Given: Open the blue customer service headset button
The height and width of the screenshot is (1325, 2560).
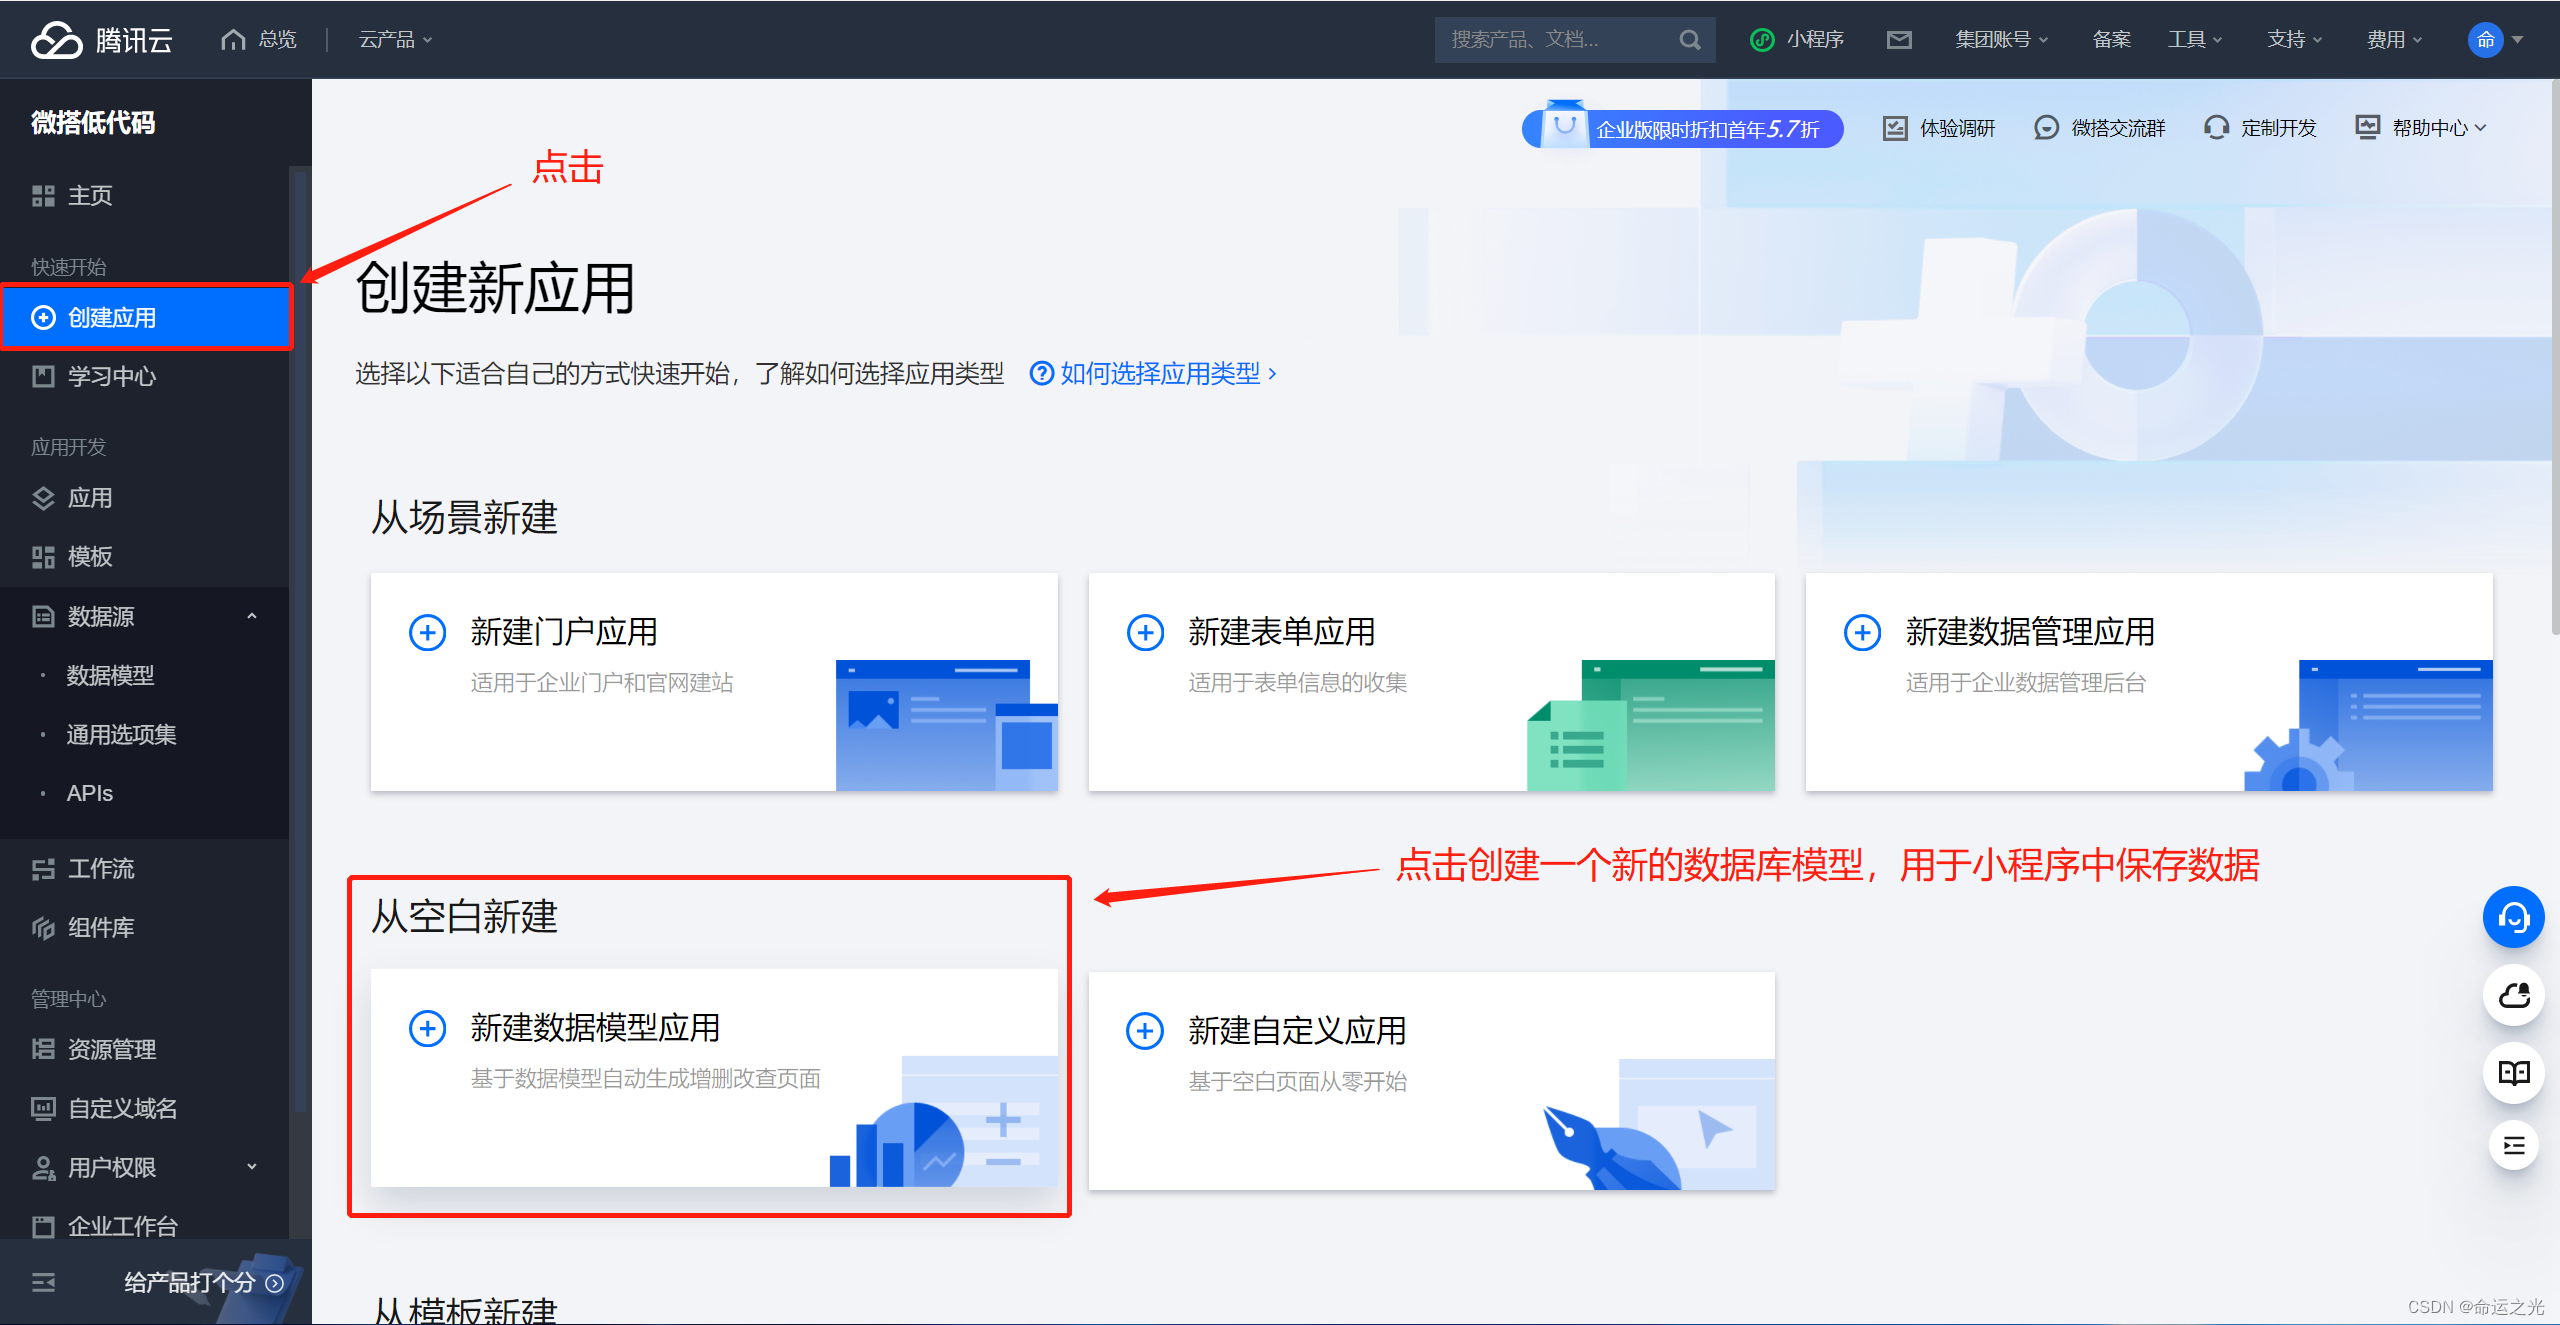Looking at the screenshot, I should (x=2512, y=917).
